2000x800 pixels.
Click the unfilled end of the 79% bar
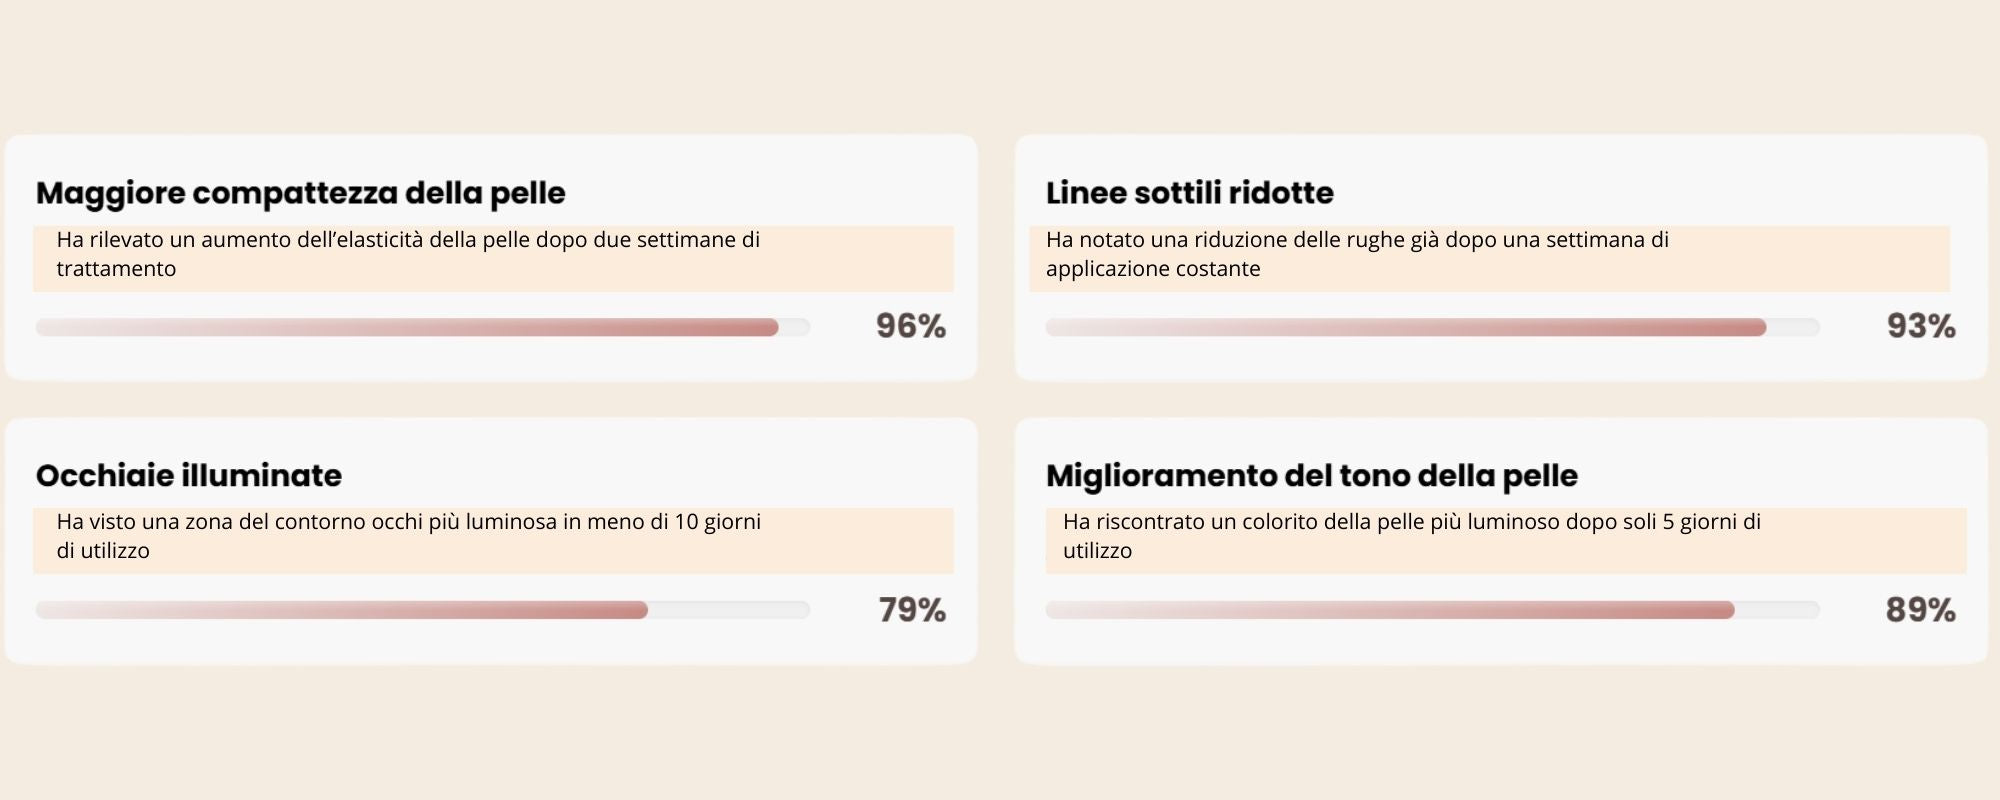click(728, 610)
